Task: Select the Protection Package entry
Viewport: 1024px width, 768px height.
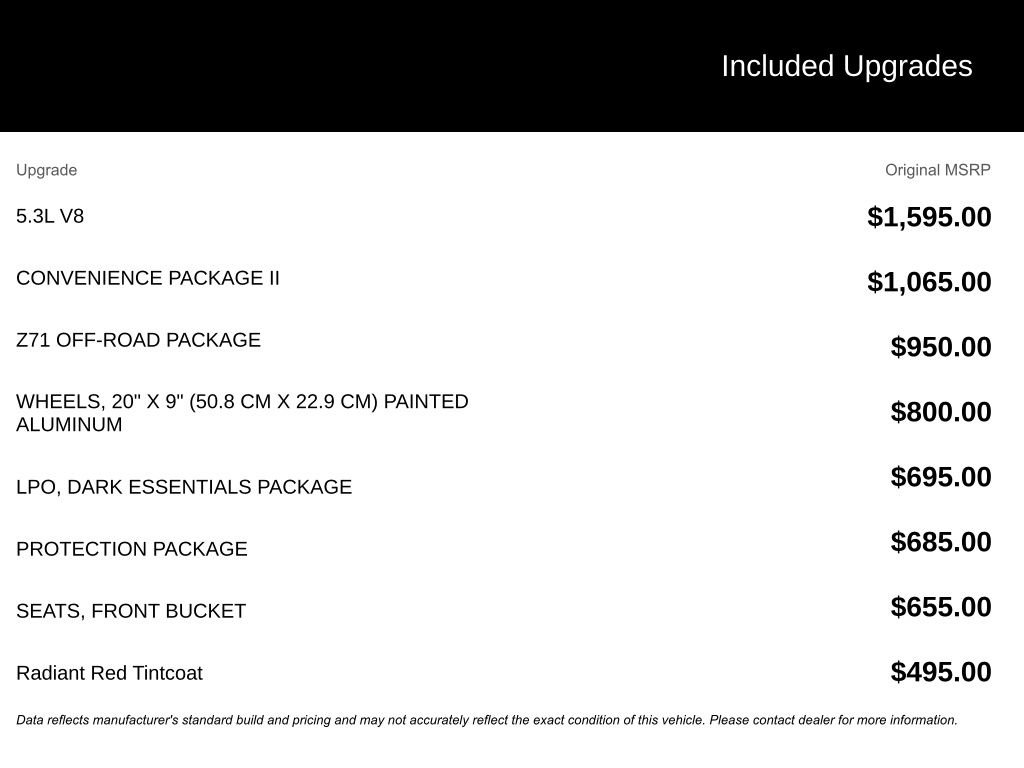Action: pyautogui.click(x=132, y=549)
